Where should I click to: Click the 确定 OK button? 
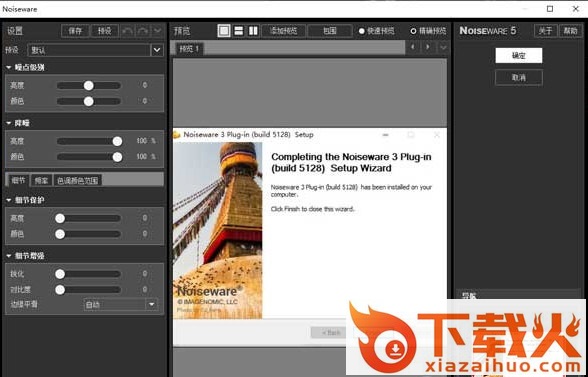[519, 56]
